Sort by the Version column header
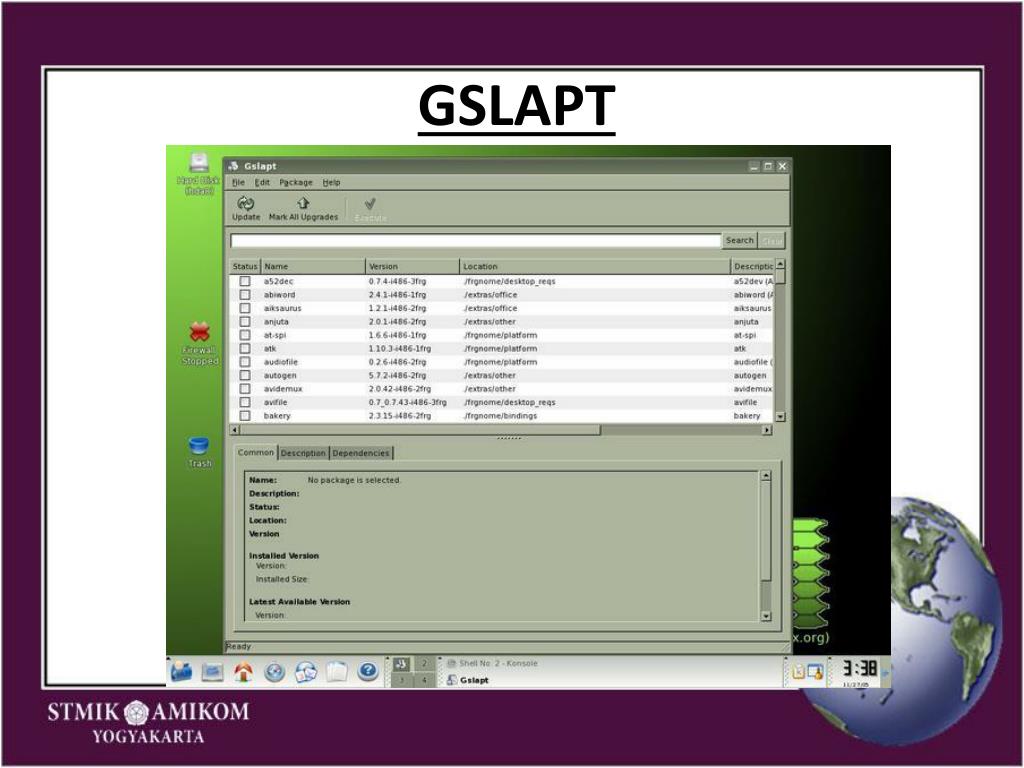 click(x=412, y=266)
